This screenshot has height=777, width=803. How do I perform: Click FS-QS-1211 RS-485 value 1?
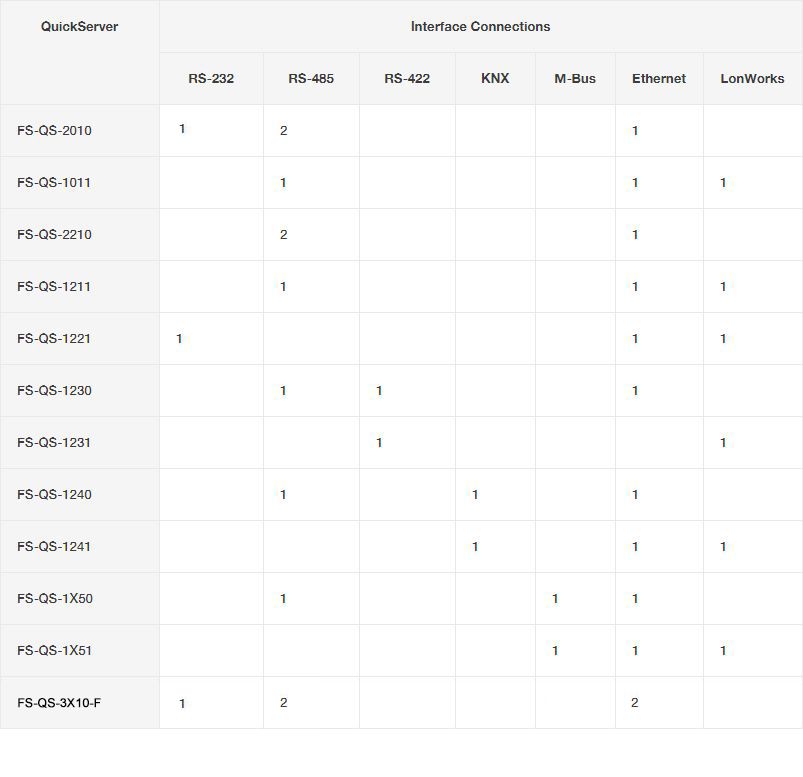coord(283,287)
